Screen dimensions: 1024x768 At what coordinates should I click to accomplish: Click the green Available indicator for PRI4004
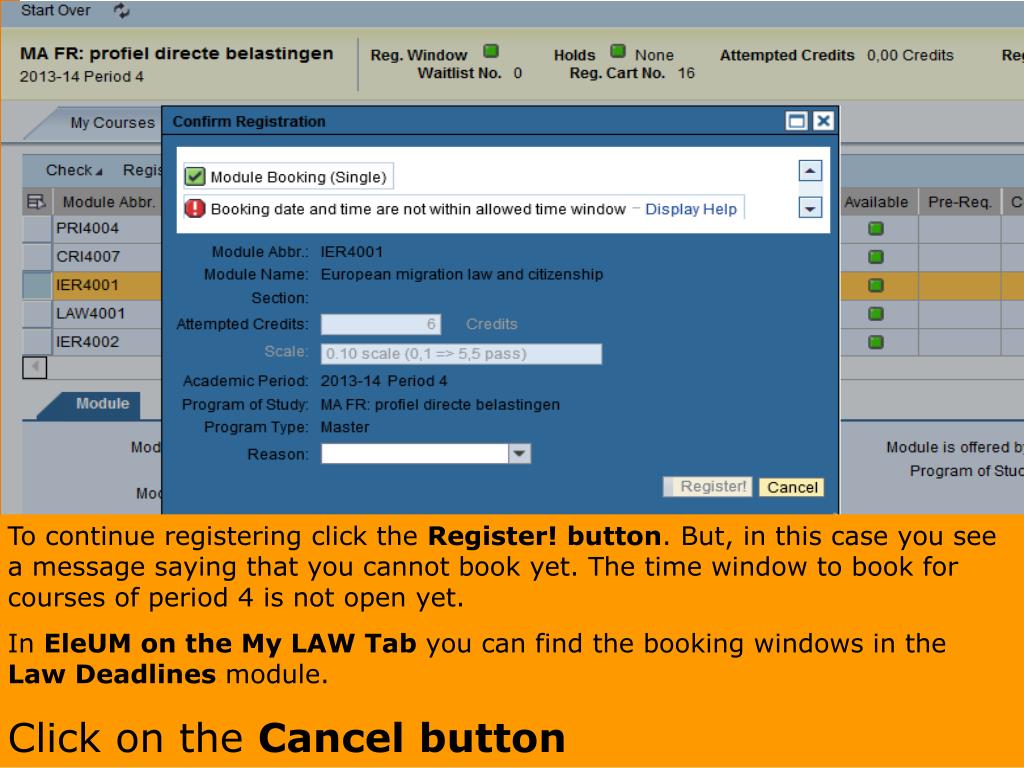876,229
